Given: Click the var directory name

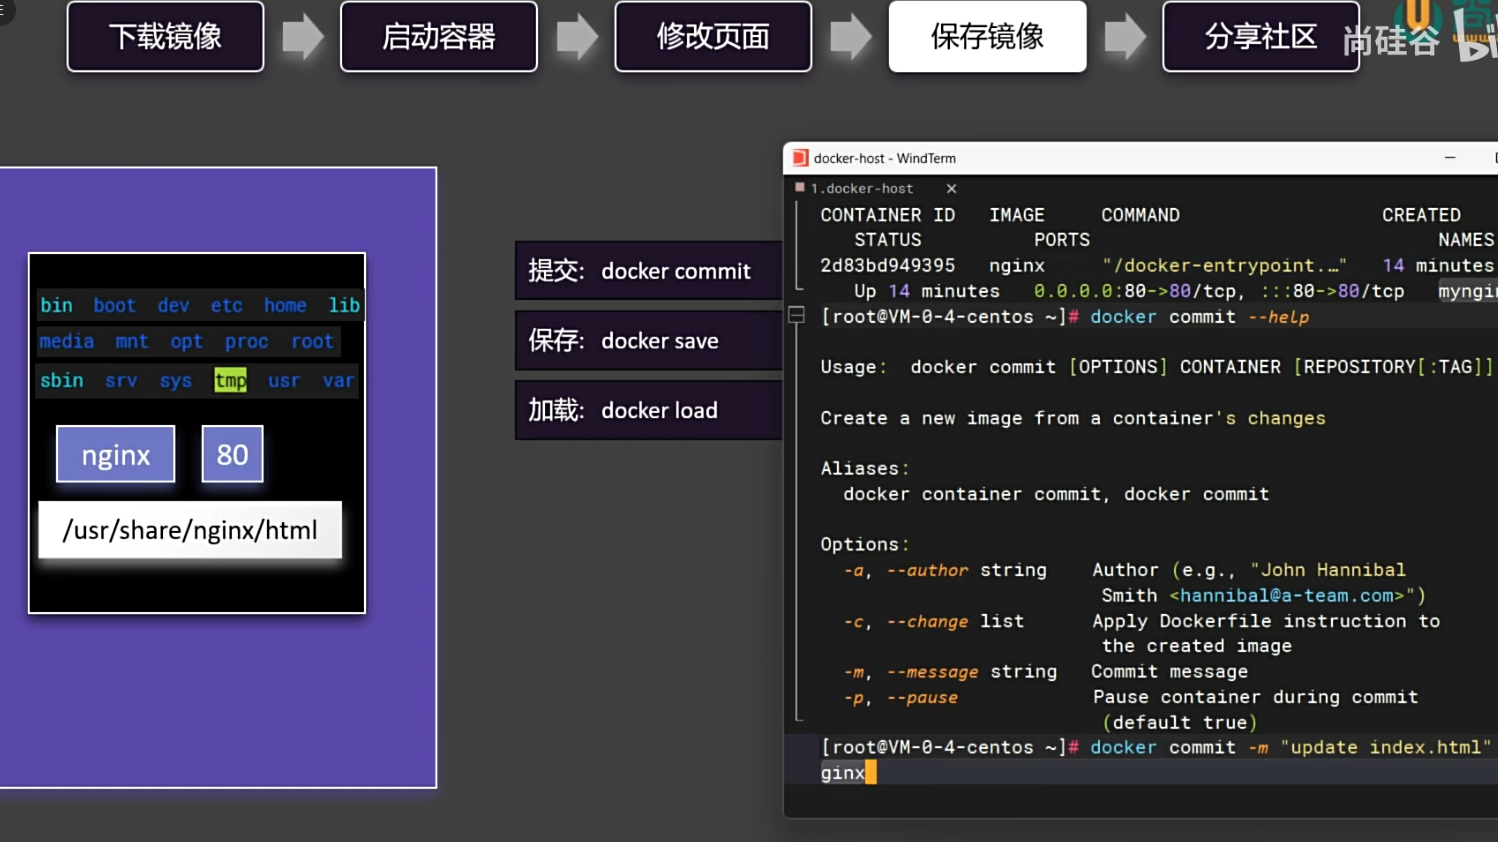Looking at the screenshot, I should [338, 380].
